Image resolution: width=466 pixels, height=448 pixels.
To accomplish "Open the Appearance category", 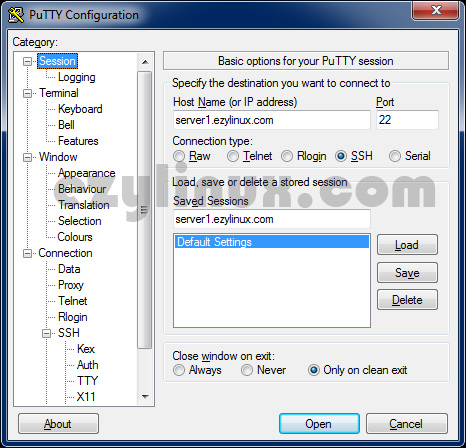I will pyautogui.click(x=86, y=173).
